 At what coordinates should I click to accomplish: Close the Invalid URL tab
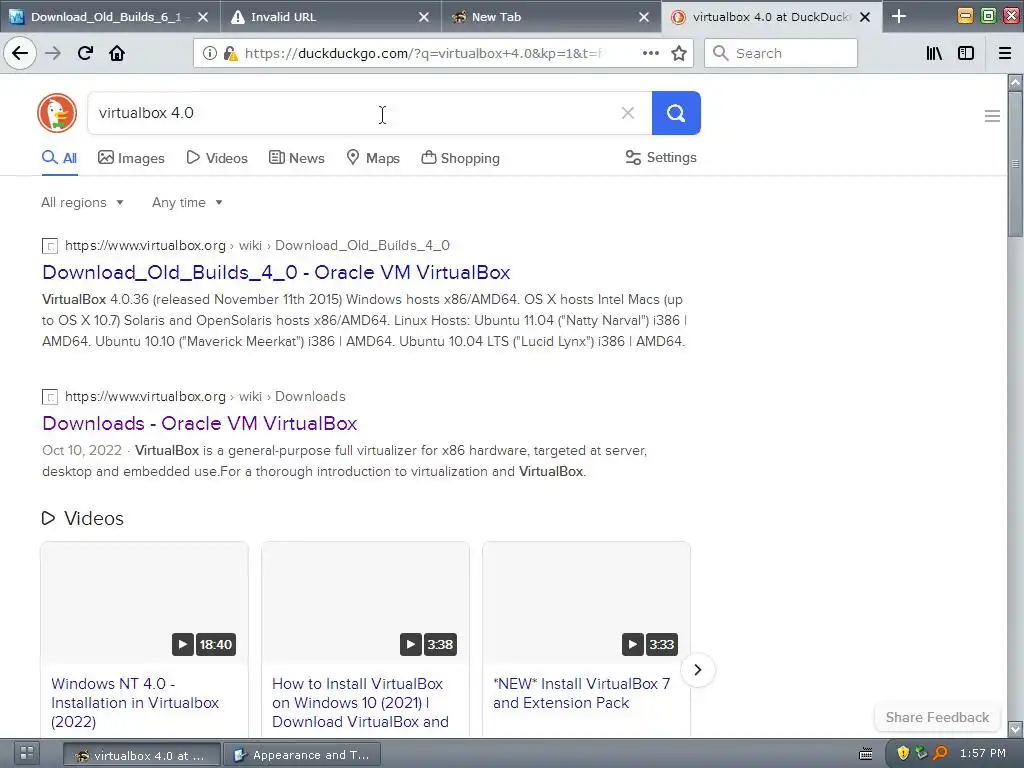point(424,17)
